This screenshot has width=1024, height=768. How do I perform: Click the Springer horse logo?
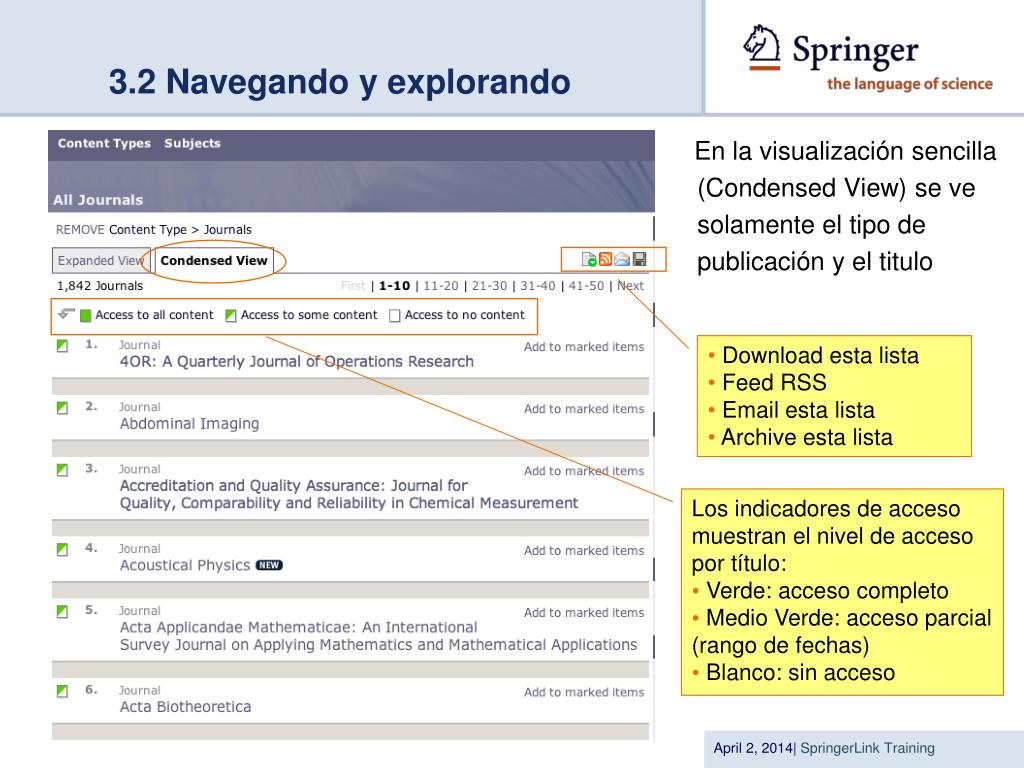761,47
